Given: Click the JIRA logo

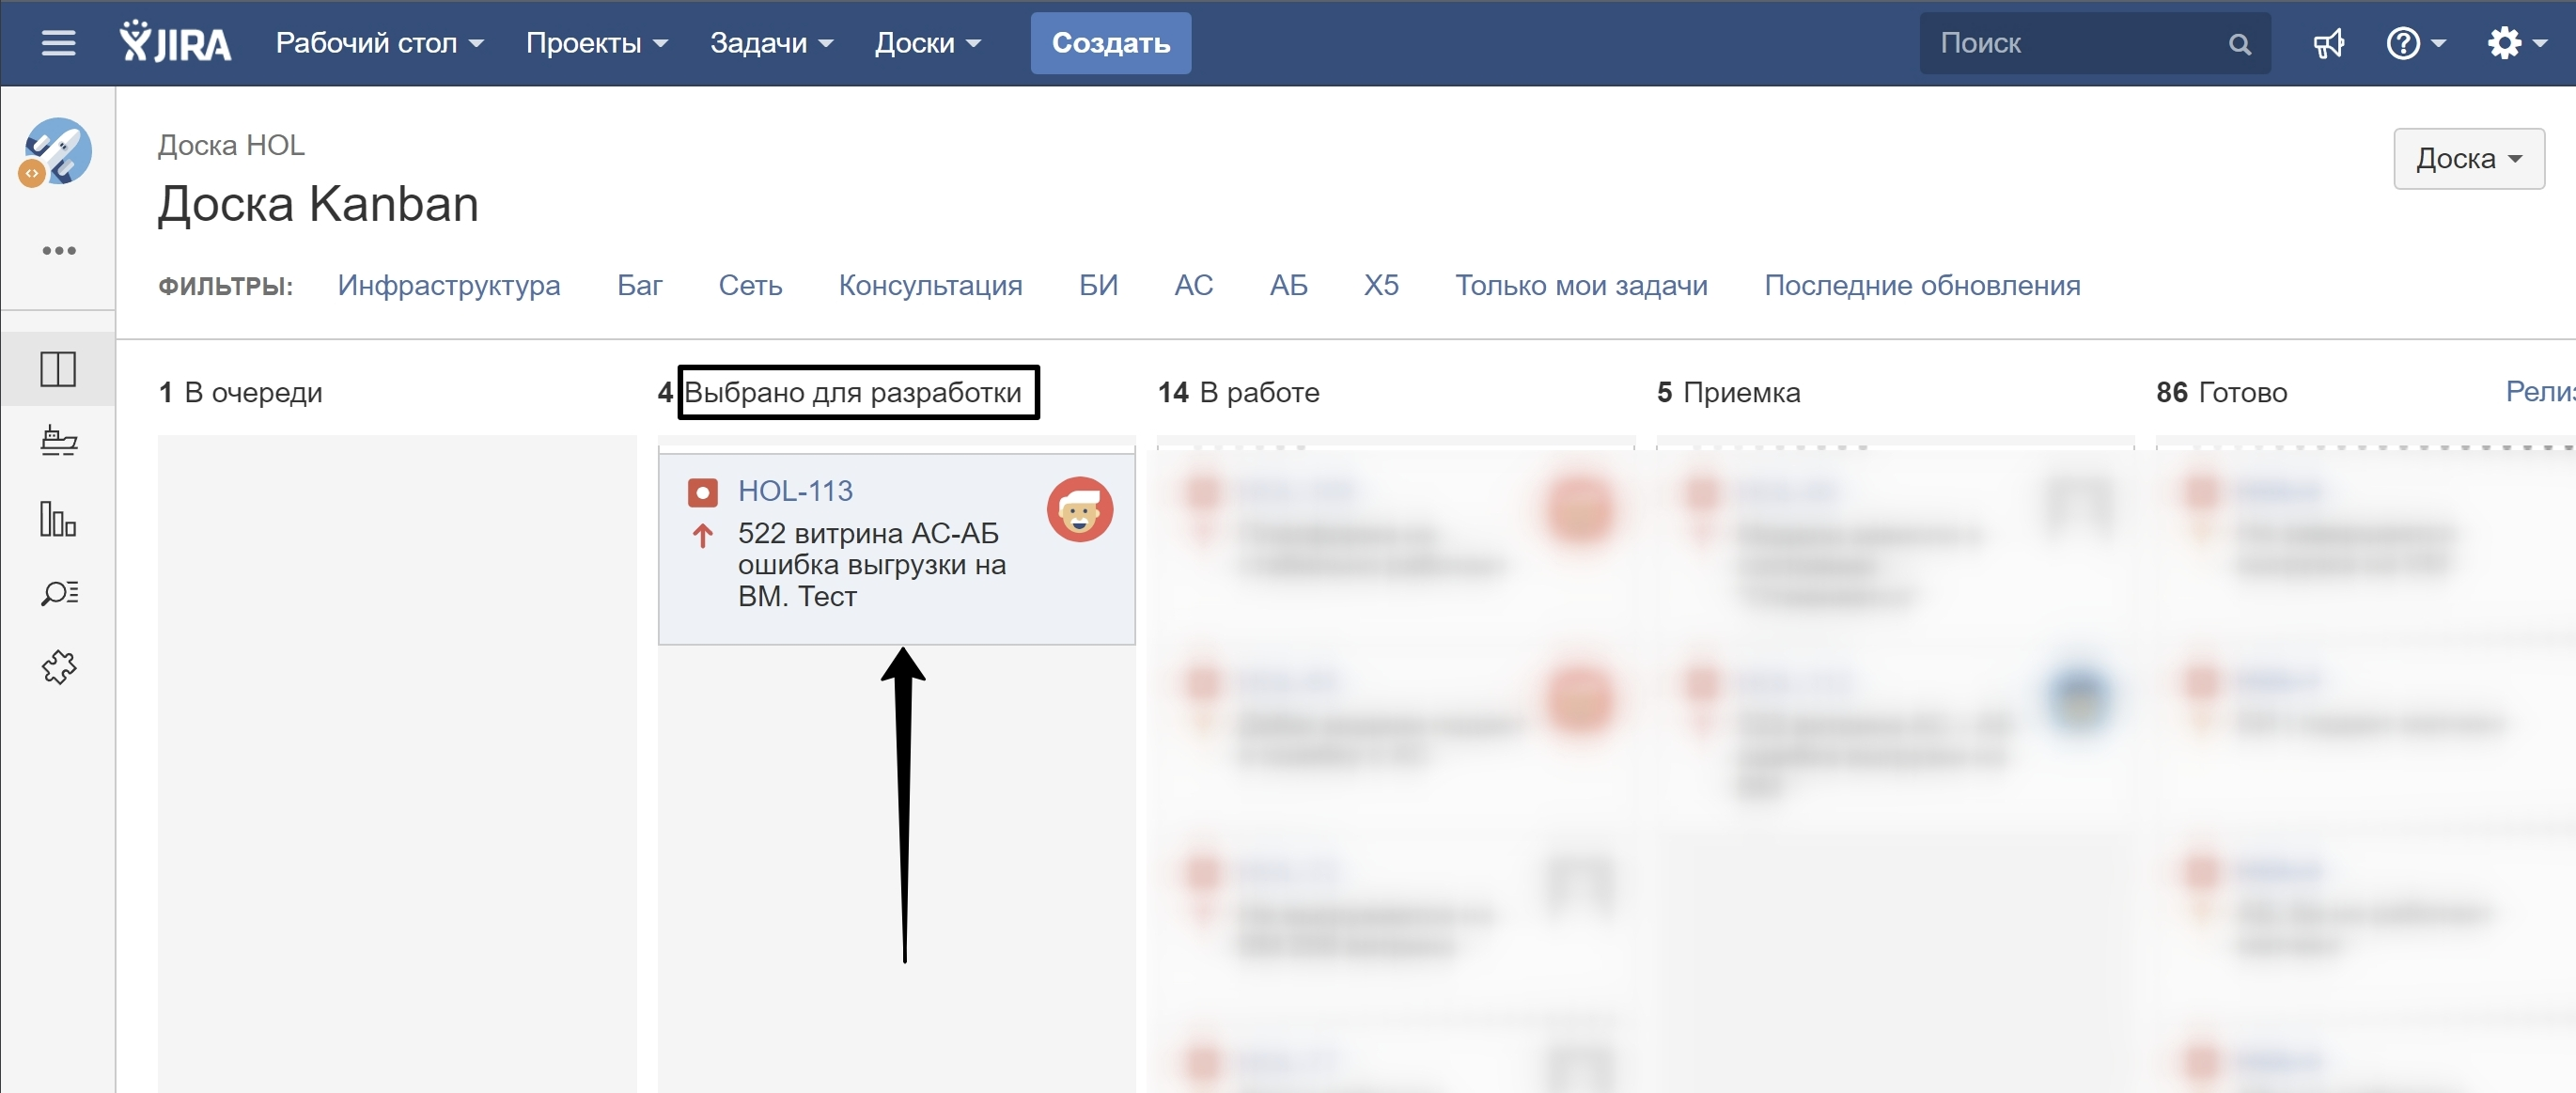Looking at the screenshot, I should (x=175, y=42).
